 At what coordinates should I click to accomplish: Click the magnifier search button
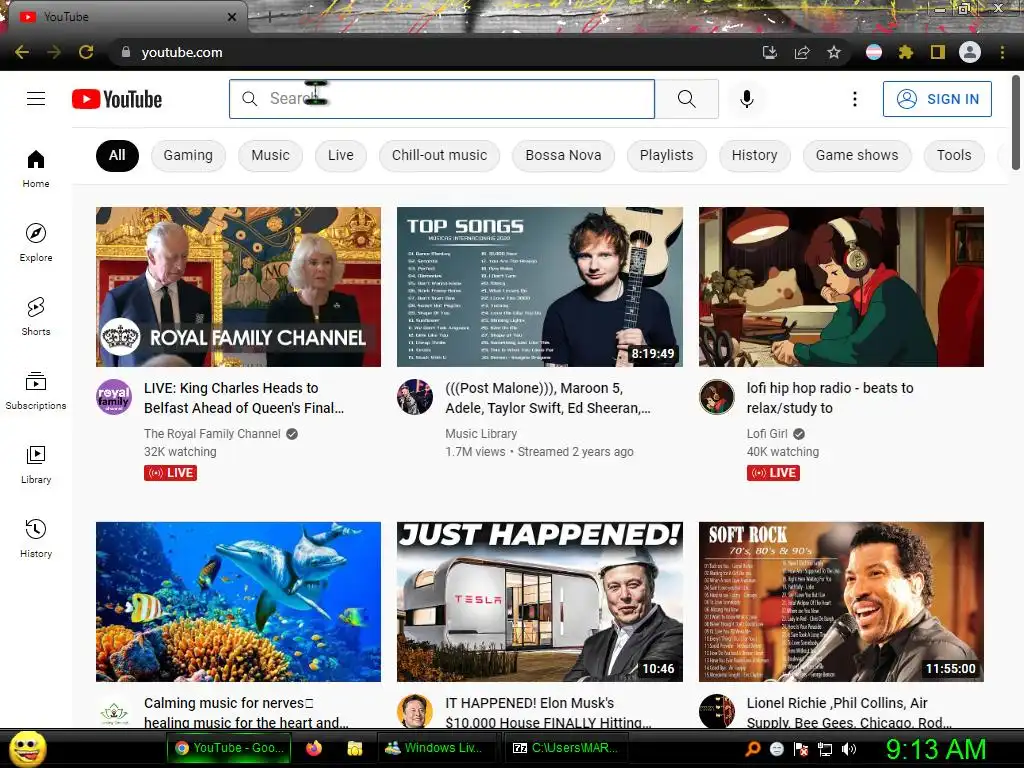[686, 99]
